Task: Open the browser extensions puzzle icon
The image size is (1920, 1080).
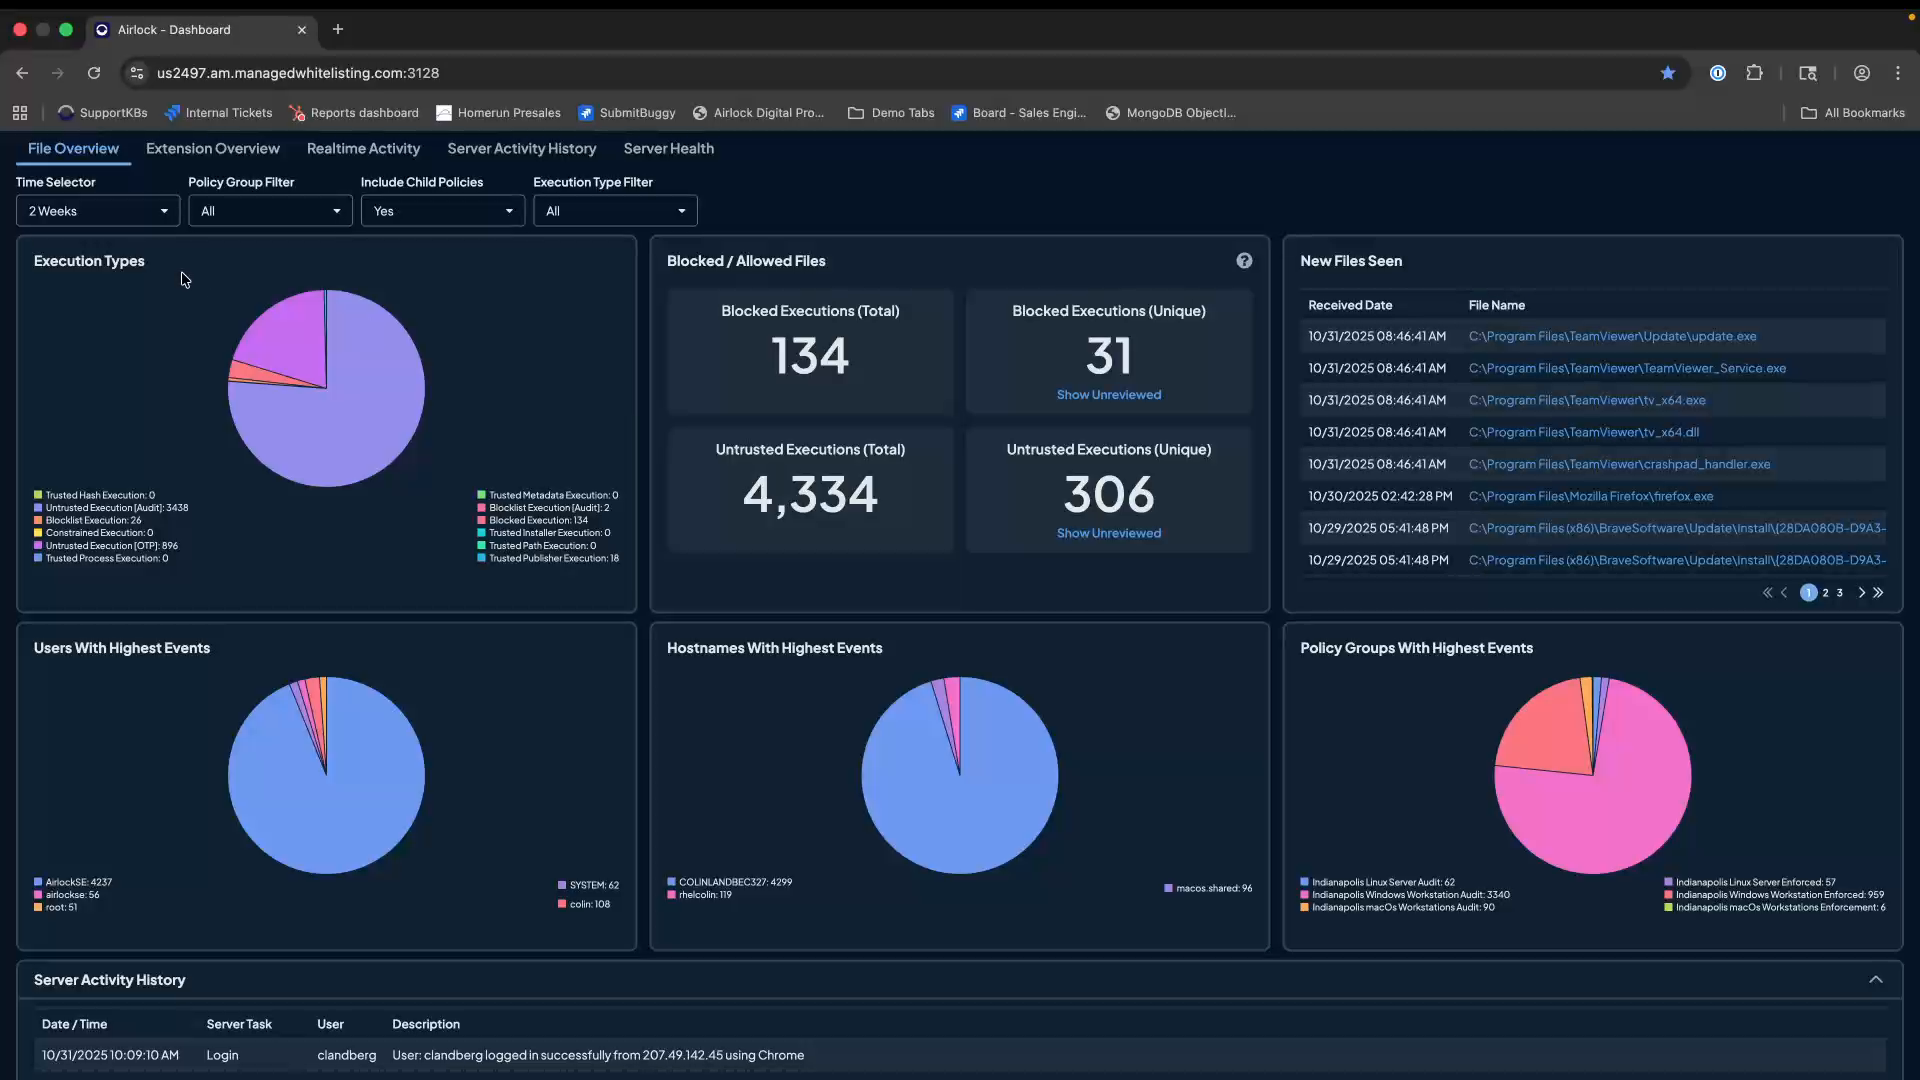Action: (x=1756, y=73)
